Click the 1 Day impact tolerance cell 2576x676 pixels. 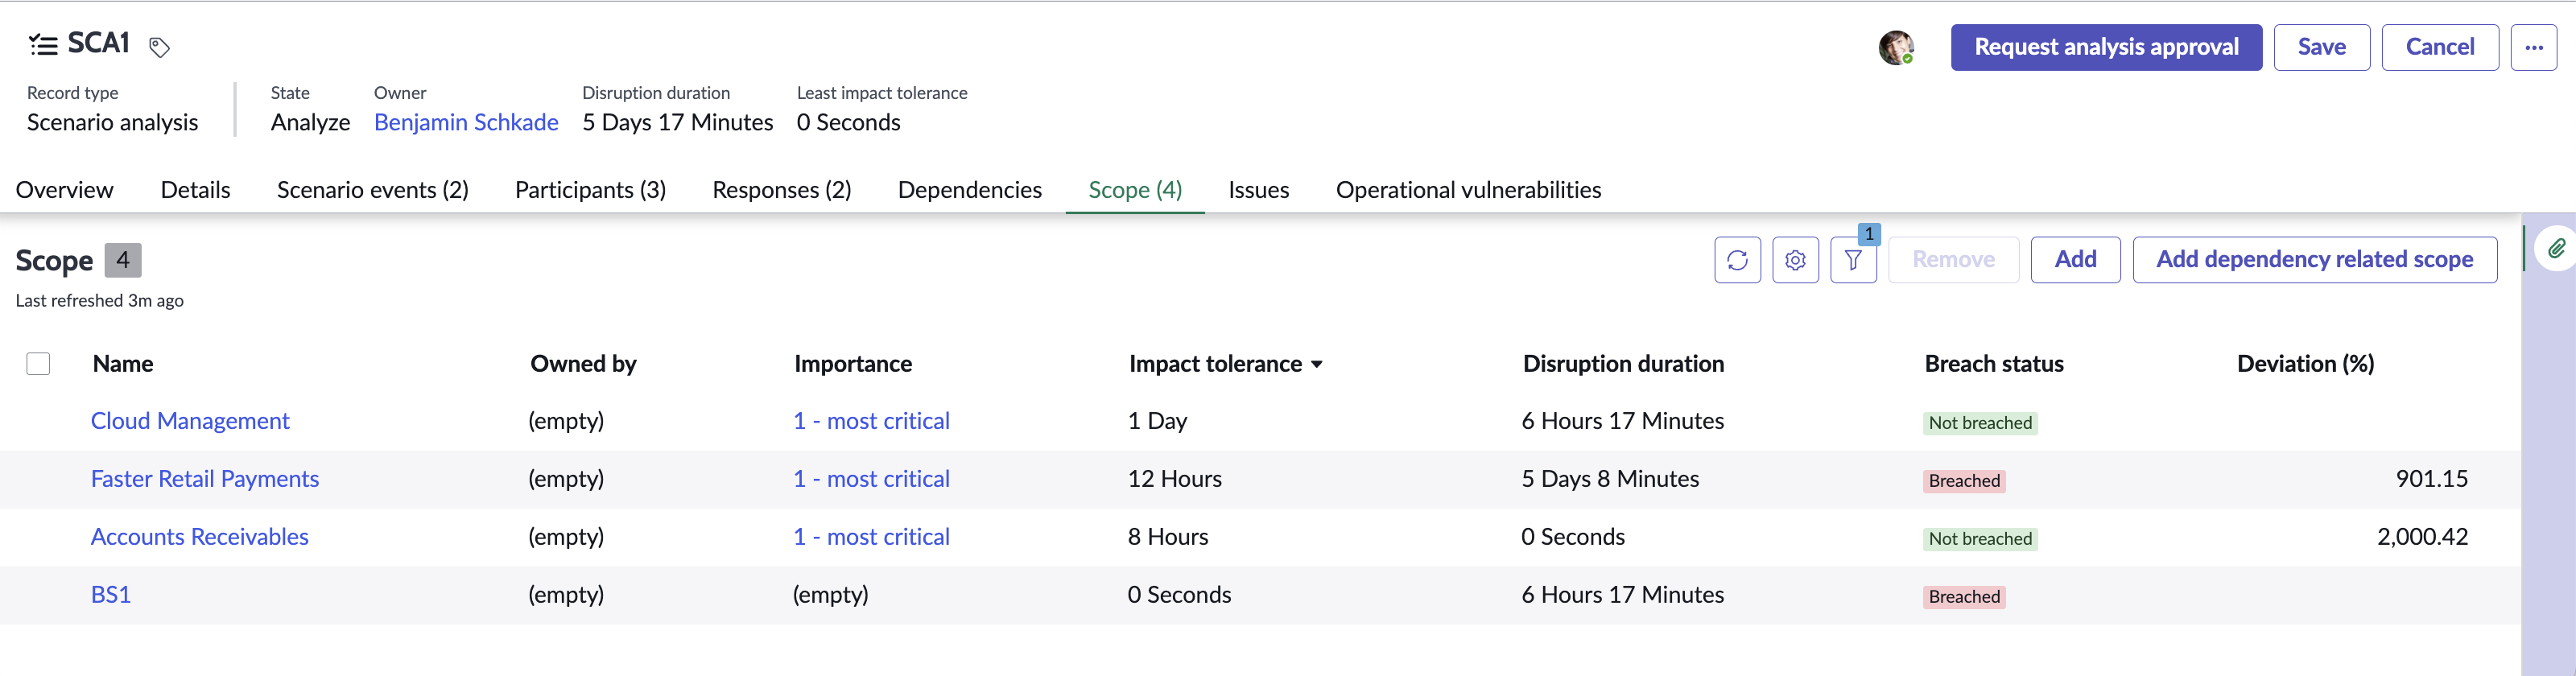pyautogui.click(x=1157, y=421)
